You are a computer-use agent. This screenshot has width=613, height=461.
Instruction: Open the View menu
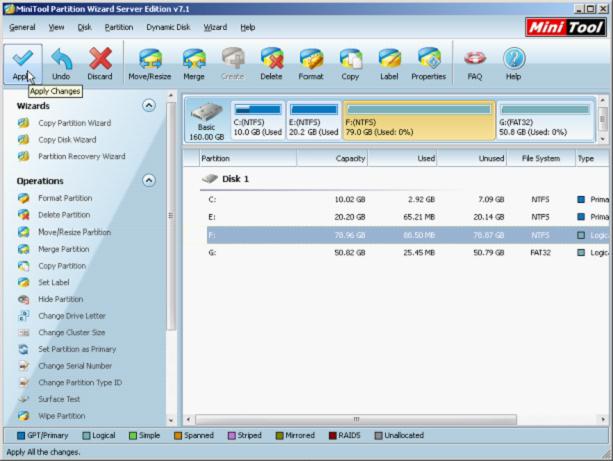click(56, 27)
